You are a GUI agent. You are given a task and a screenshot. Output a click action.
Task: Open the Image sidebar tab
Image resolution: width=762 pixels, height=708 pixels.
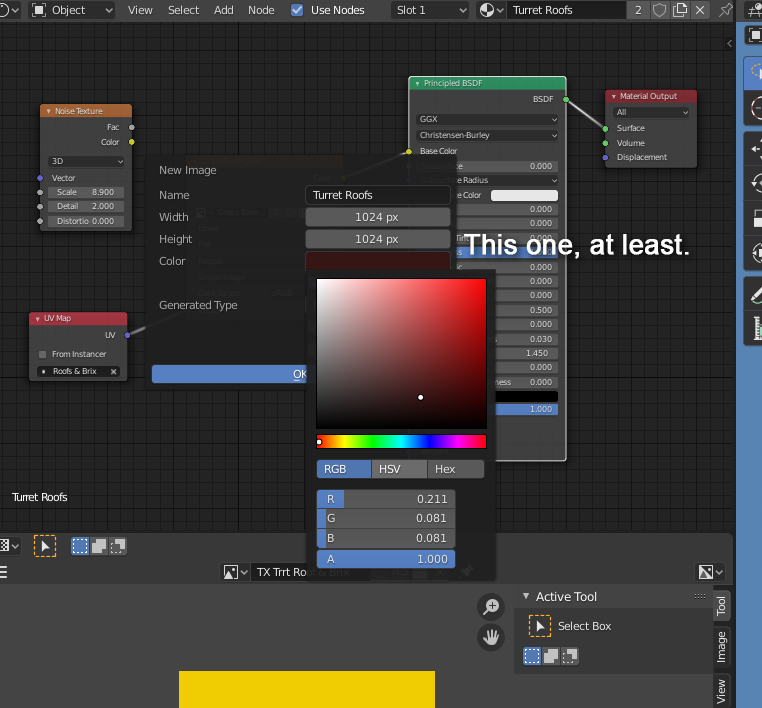click(x=721, y=647)
